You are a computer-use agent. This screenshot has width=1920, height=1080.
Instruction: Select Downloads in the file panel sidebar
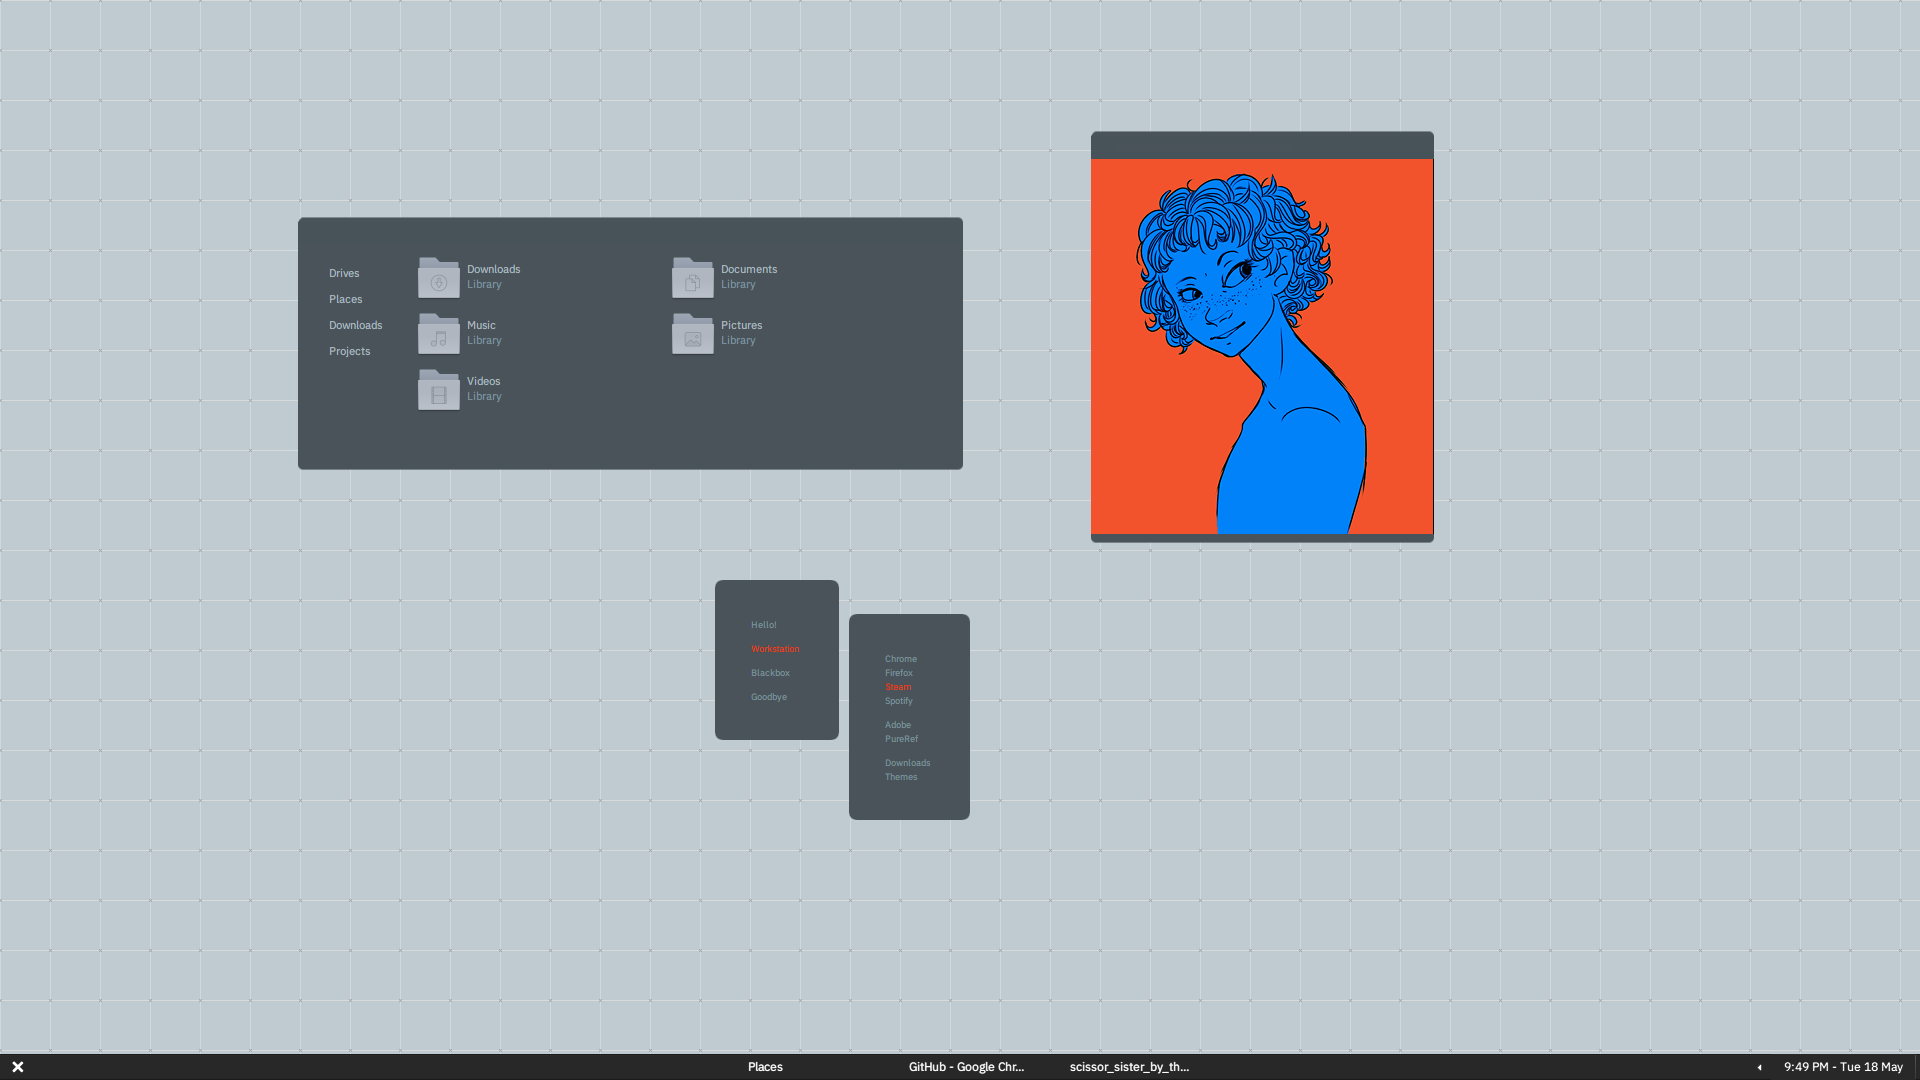tap(356, 325)
